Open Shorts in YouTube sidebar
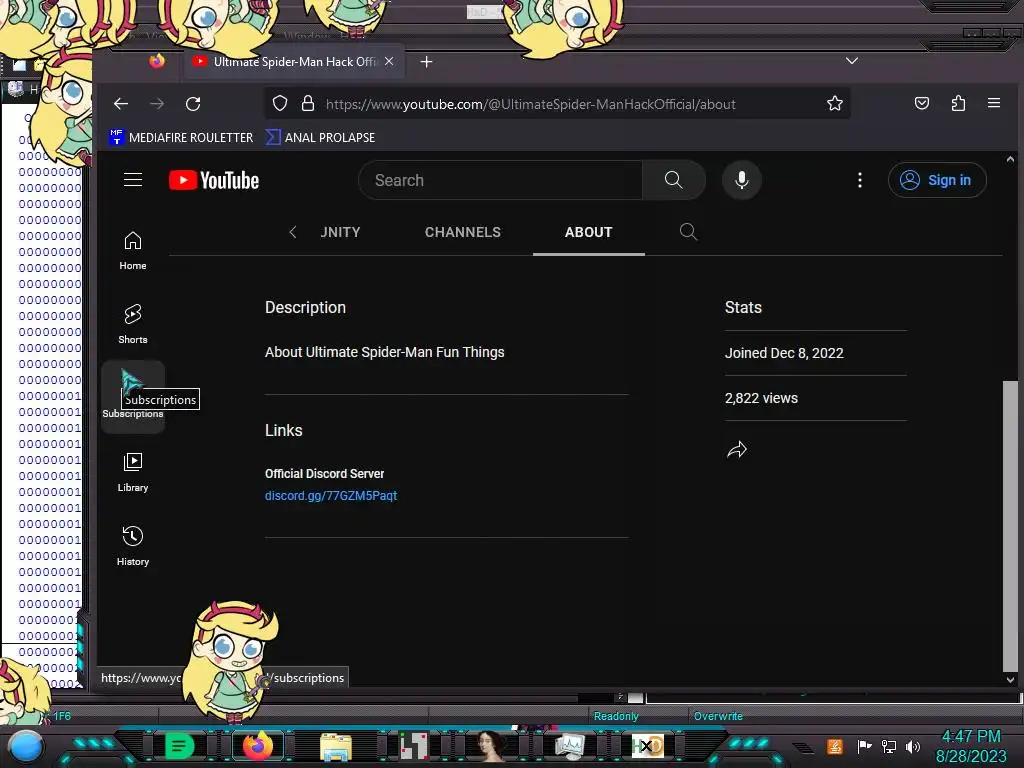The height and width of the screenshot is (768, 1024). [133, 324]
